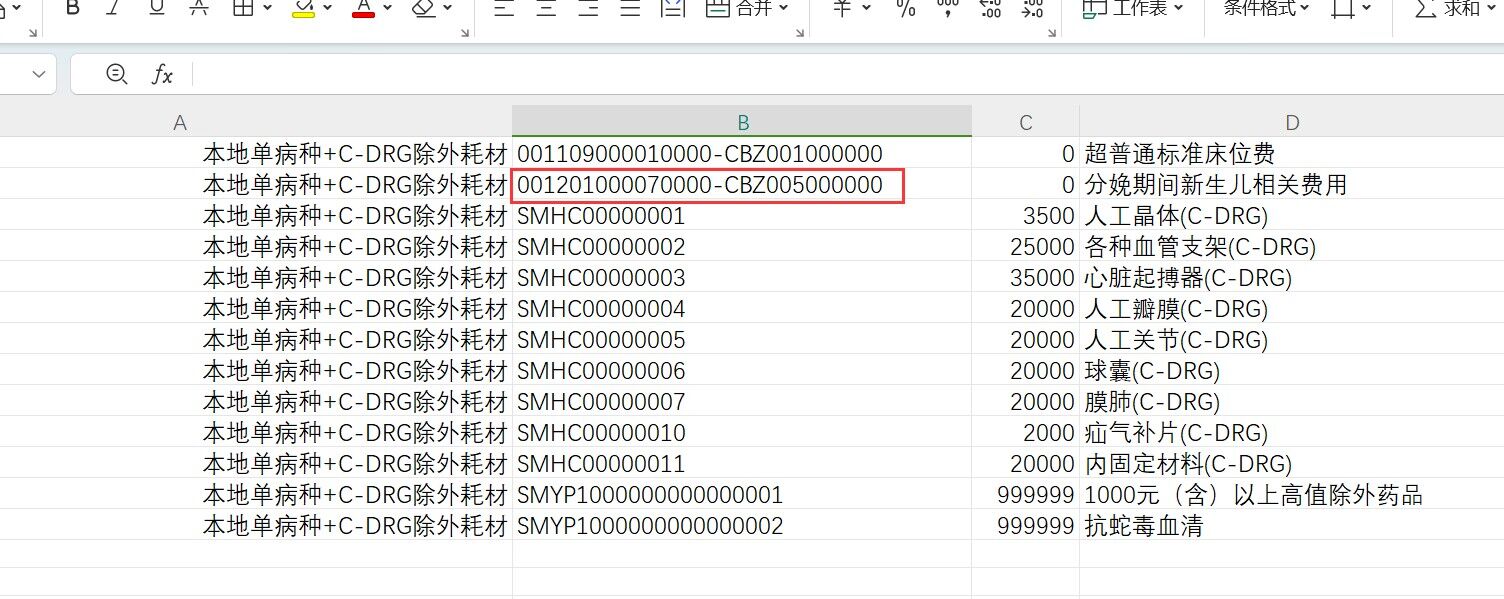Toggle underline formatting
Image resolution: width=1504 pixels, height=599 pixels.
tap(156, 8)
